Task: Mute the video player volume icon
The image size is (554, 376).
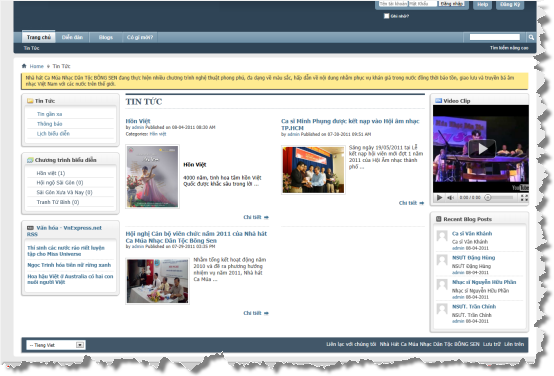Action: pos(450,198)
